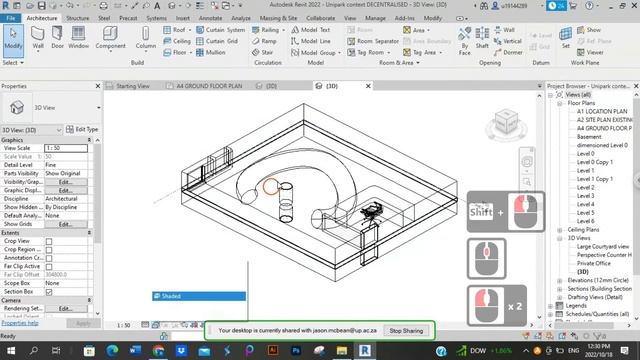Collapse the Graphics properties section
The image size is (640, 360).
[89, 140]
